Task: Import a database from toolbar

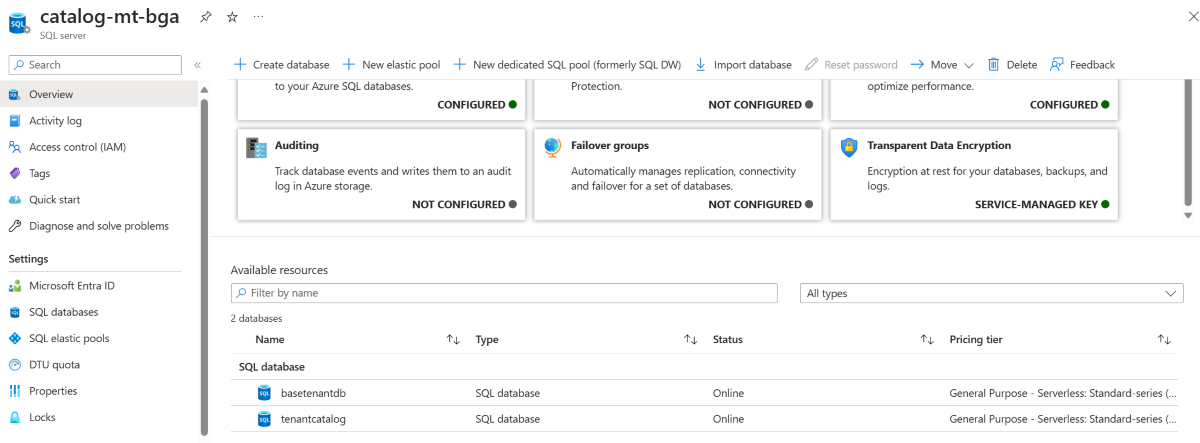Action: tap(743, 65)
